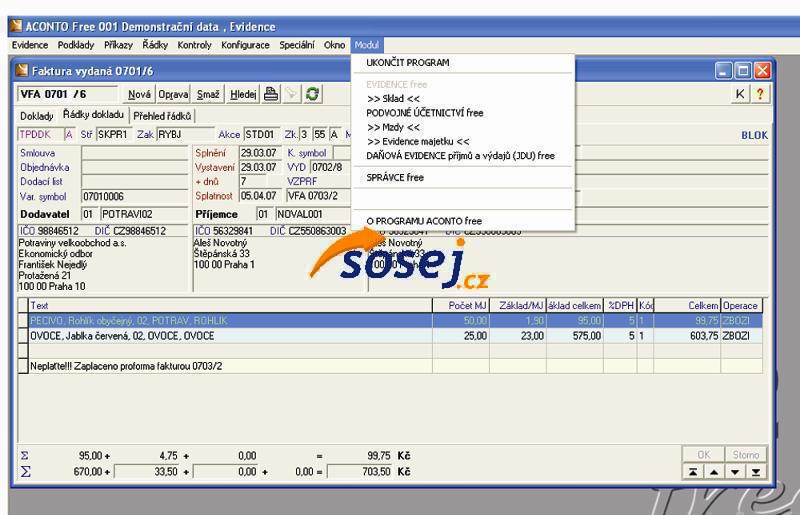Jump to the last row arrow button
This screenshot has width=800, height=515.
click(756, 472)
